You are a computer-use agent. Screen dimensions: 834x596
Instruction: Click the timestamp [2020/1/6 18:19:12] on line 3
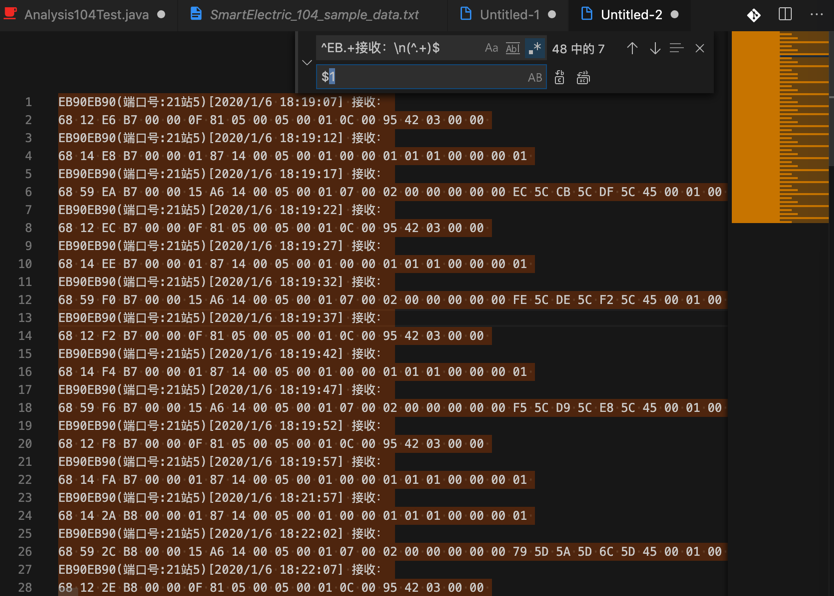[x=276, y=138]
